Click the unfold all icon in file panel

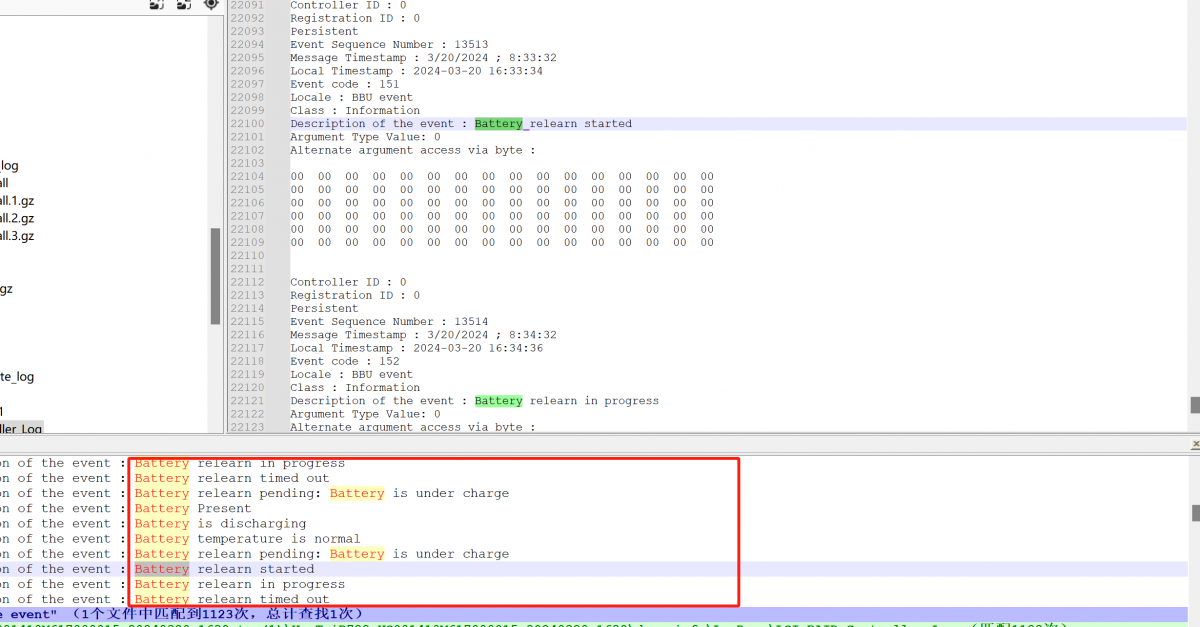(157, 4)
